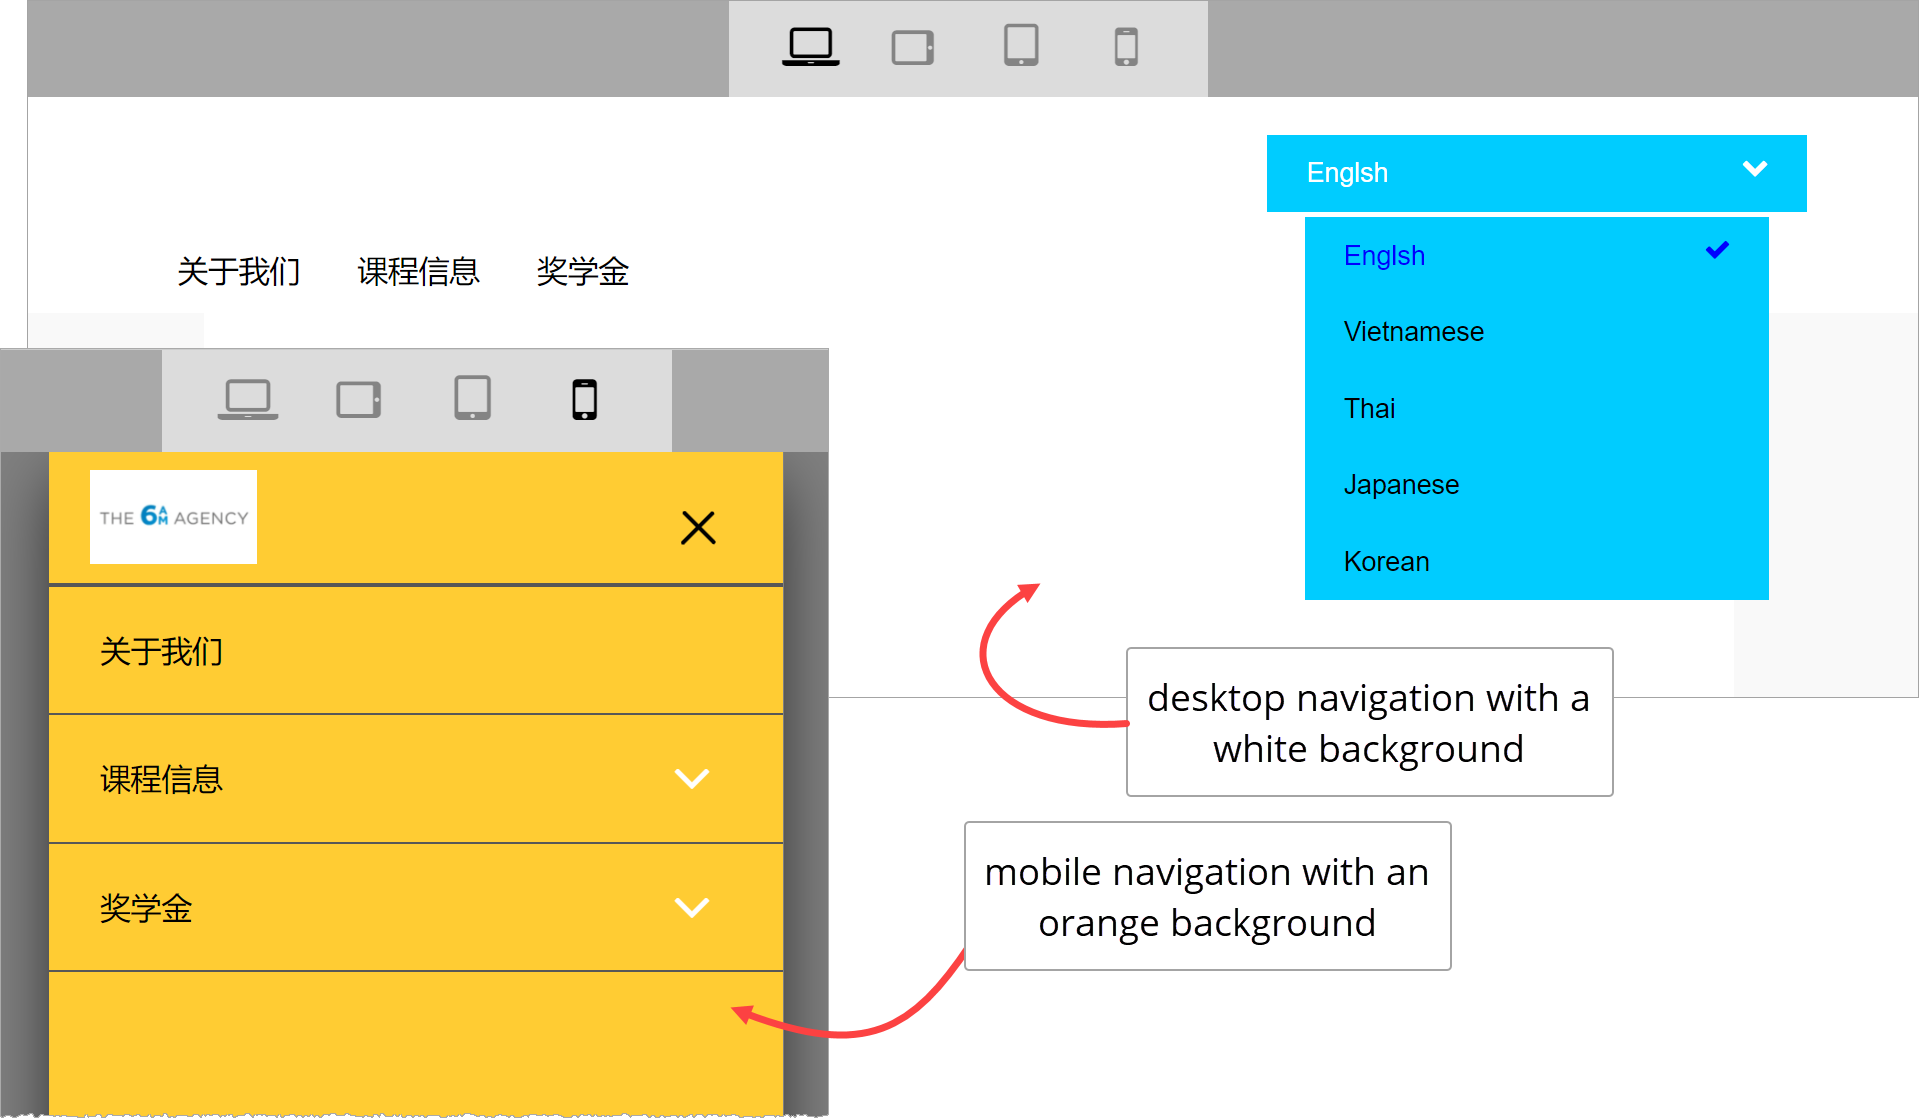Select Japanese language option

(1401, 485)
